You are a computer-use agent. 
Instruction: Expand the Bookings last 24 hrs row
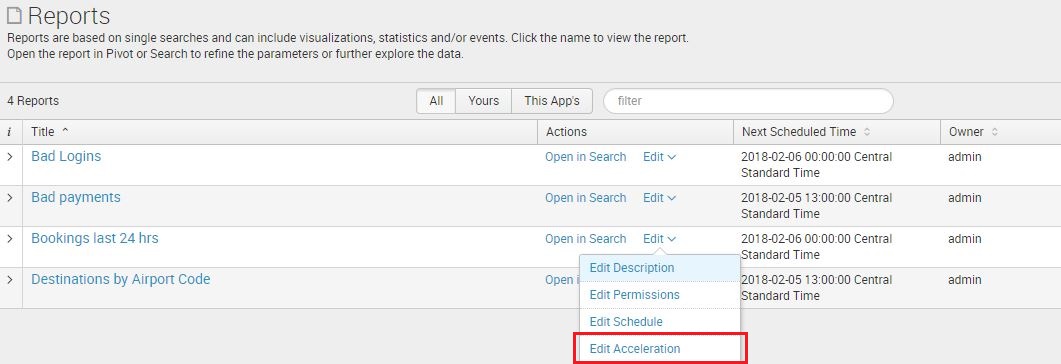pos(9,239)
